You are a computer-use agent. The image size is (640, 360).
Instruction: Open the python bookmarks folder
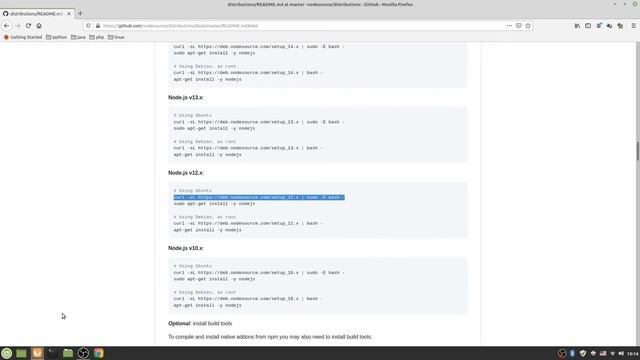click(56, 37)
